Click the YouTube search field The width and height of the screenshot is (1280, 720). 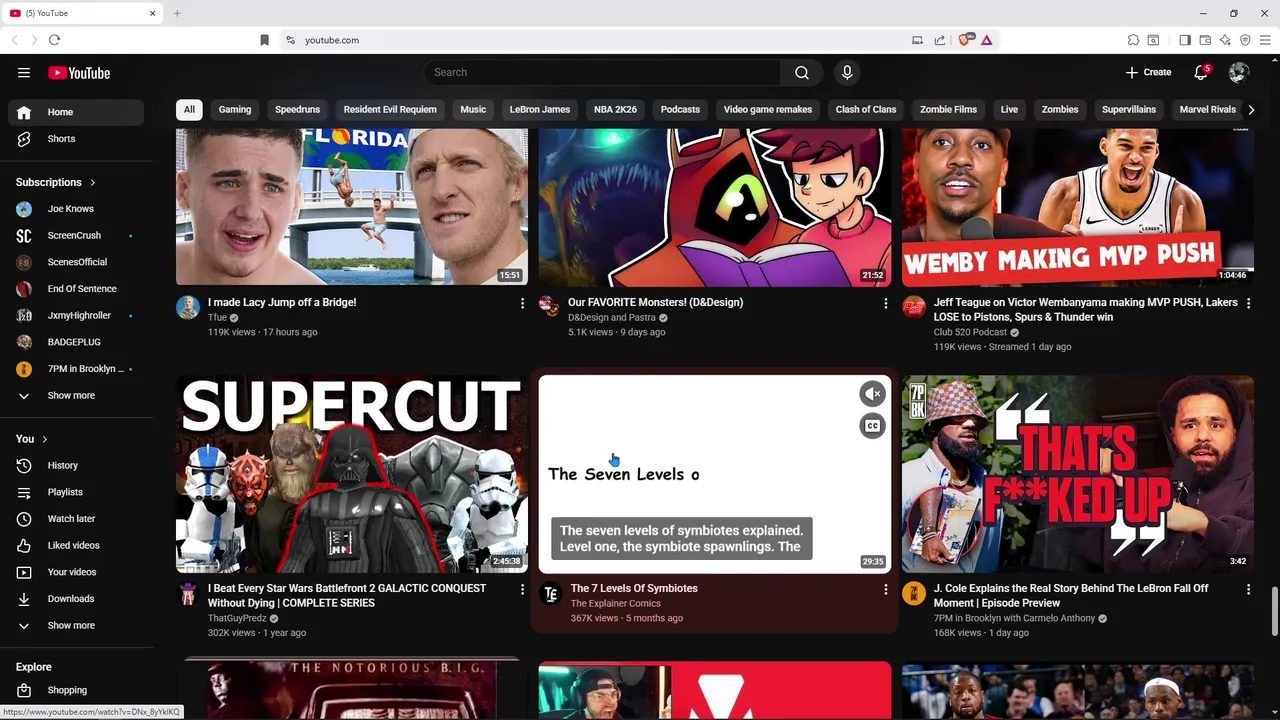point(603,72)
